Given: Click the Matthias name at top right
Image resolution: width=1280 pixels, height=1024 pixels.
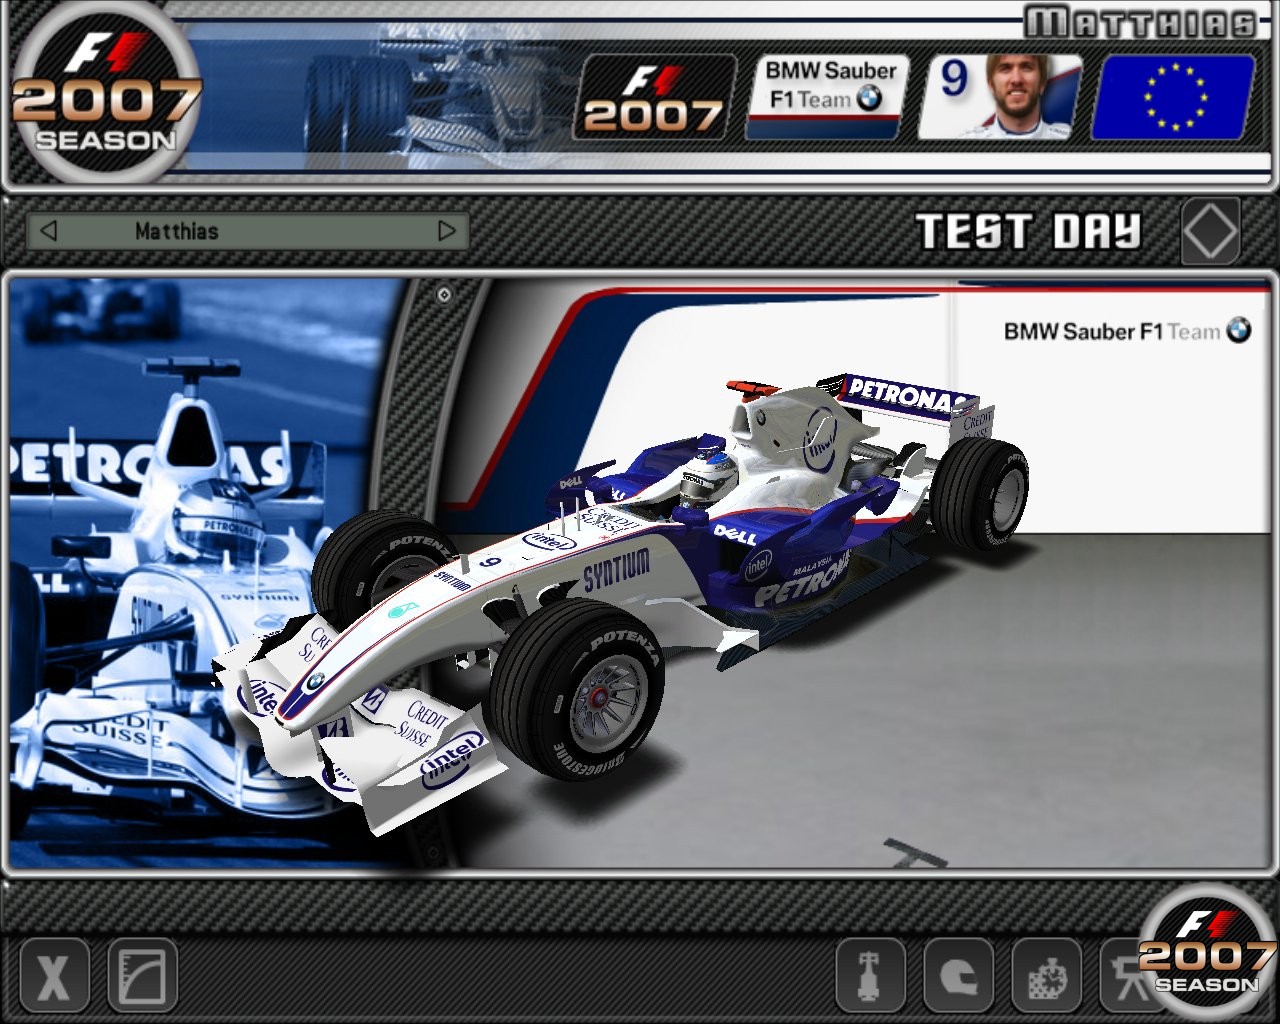Looking at the screenshot, I should (1140, 22).
